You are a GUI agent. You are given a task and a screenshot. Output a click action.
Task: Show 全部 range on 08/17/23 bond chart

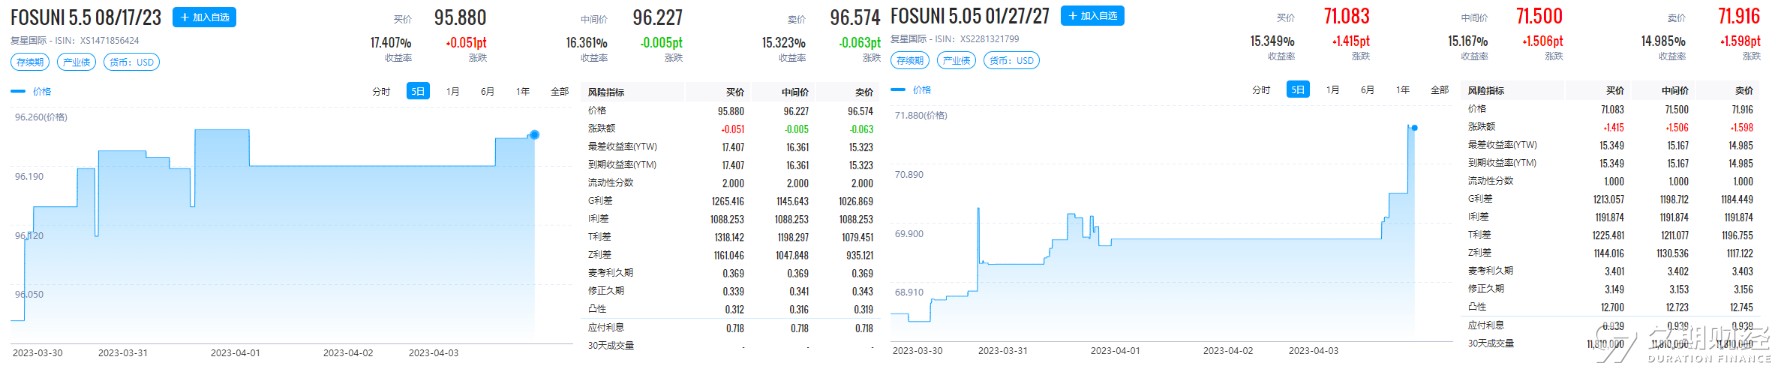pos(560,91)
